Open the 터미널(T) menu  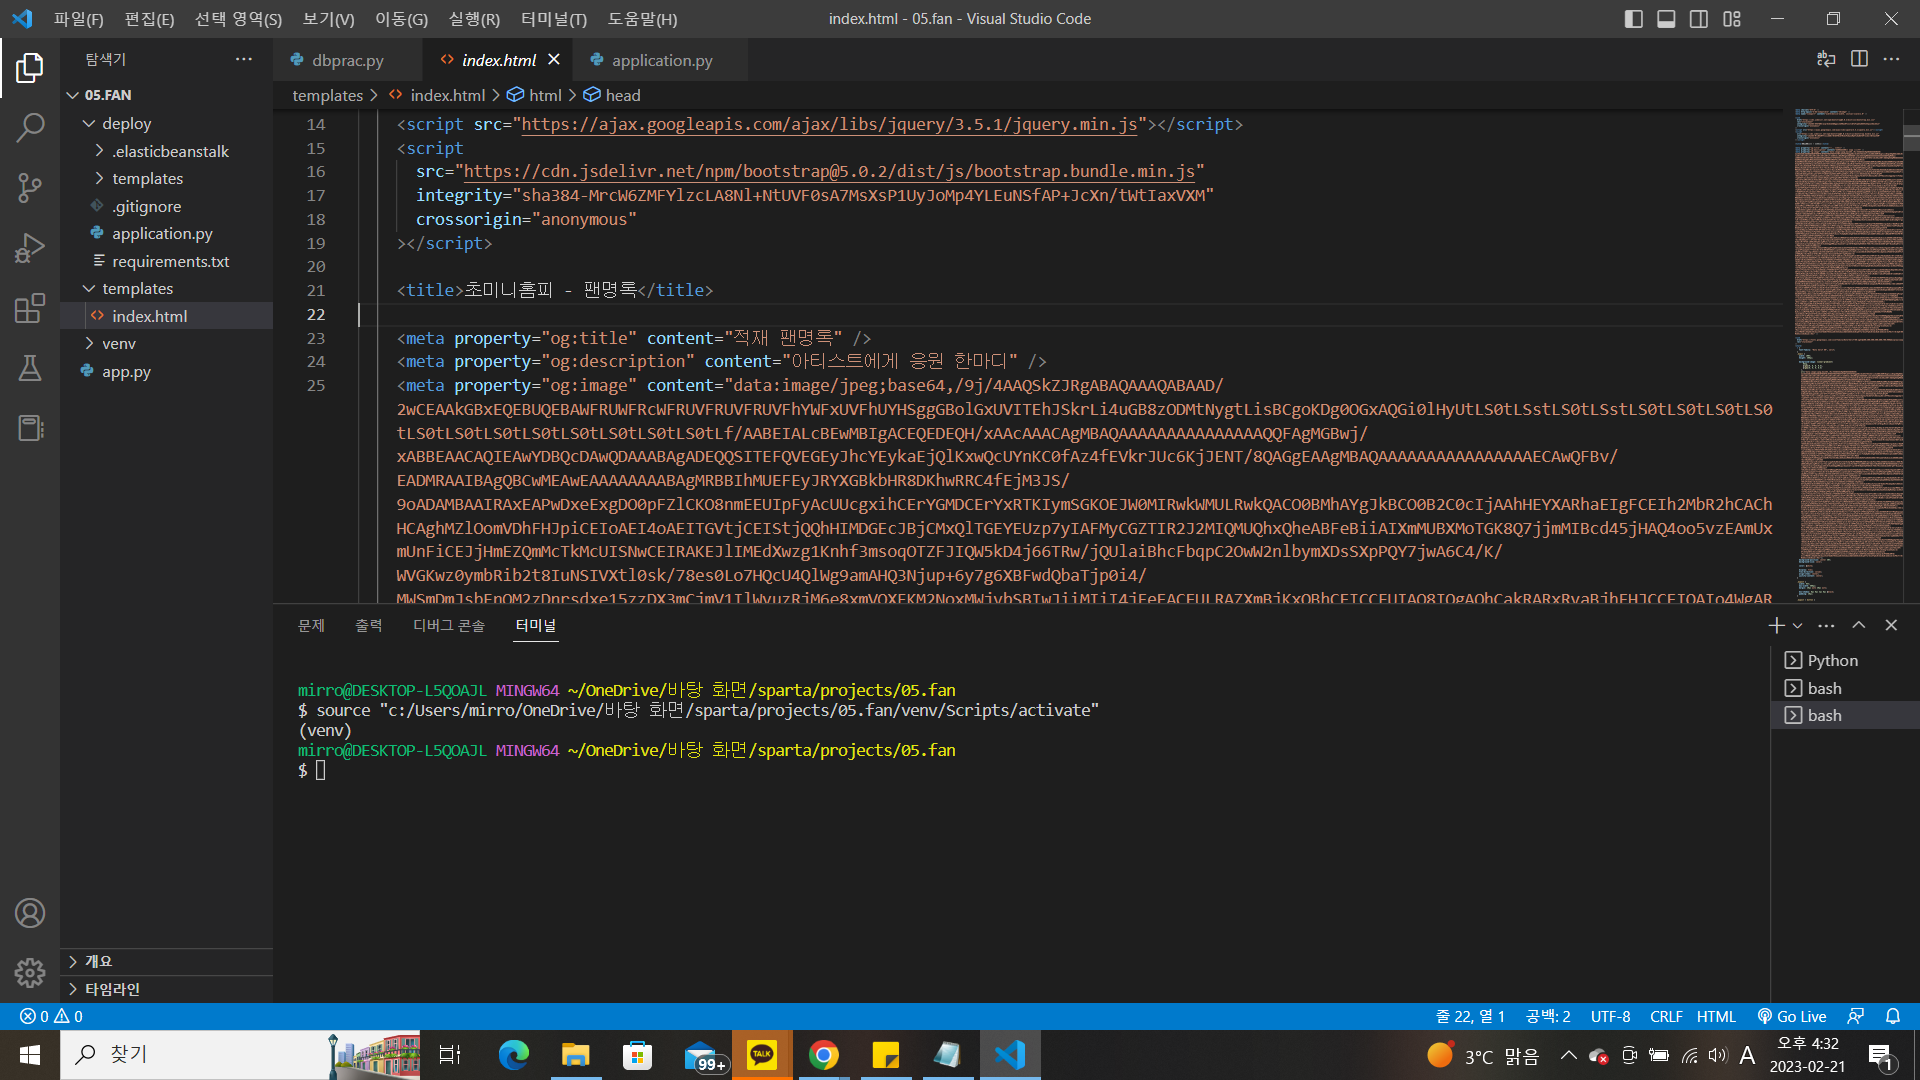[x=554, y=19]
